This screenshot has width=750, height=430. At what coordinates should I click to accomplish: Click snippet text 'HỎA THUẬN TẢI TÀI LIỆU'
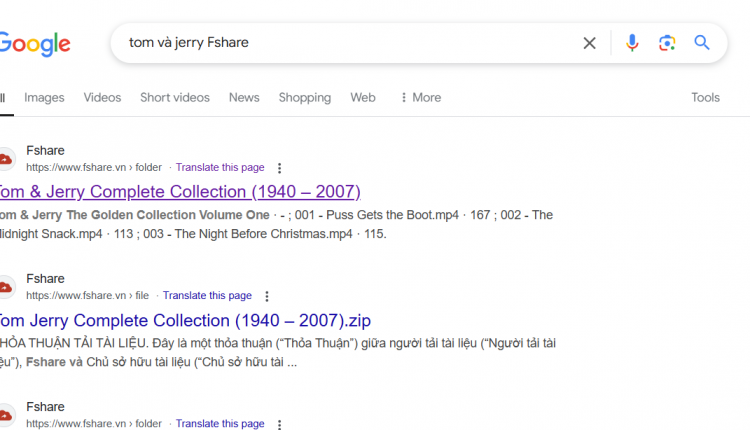[73, 343]
